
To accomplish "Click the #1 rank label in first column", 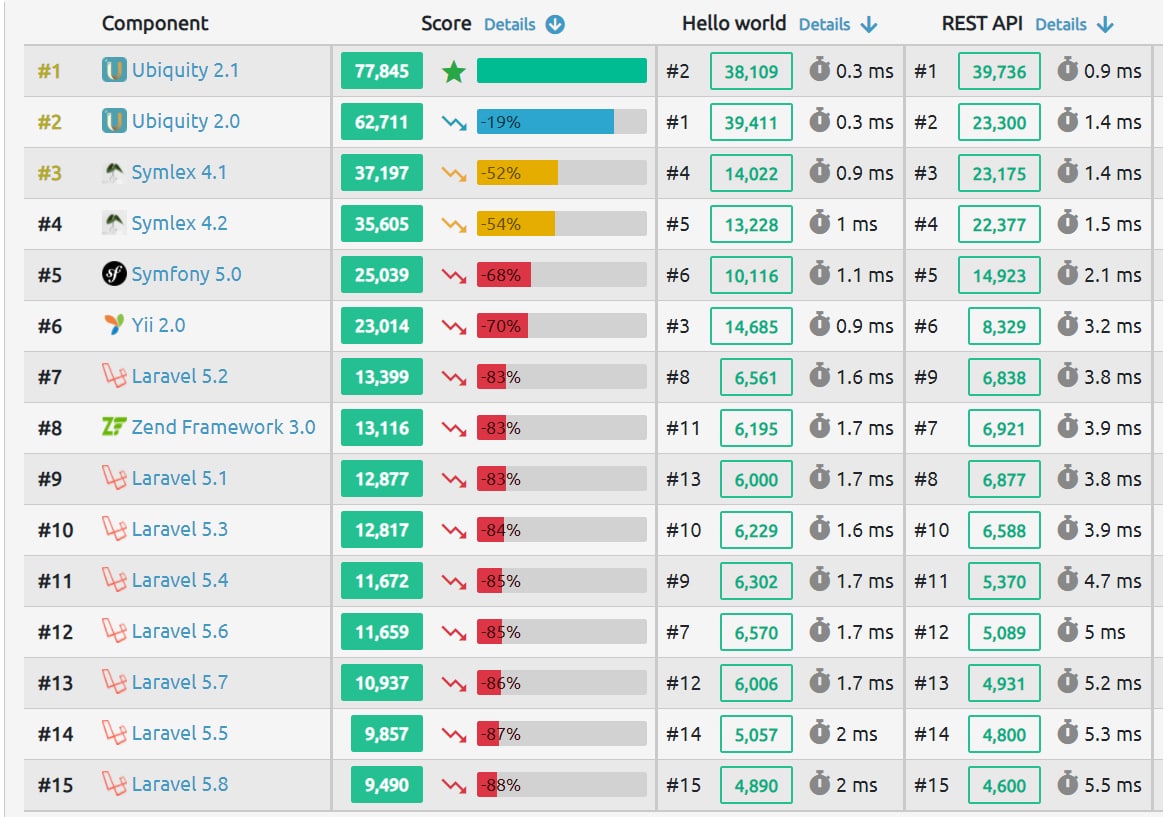I will (x=49, y=71).
